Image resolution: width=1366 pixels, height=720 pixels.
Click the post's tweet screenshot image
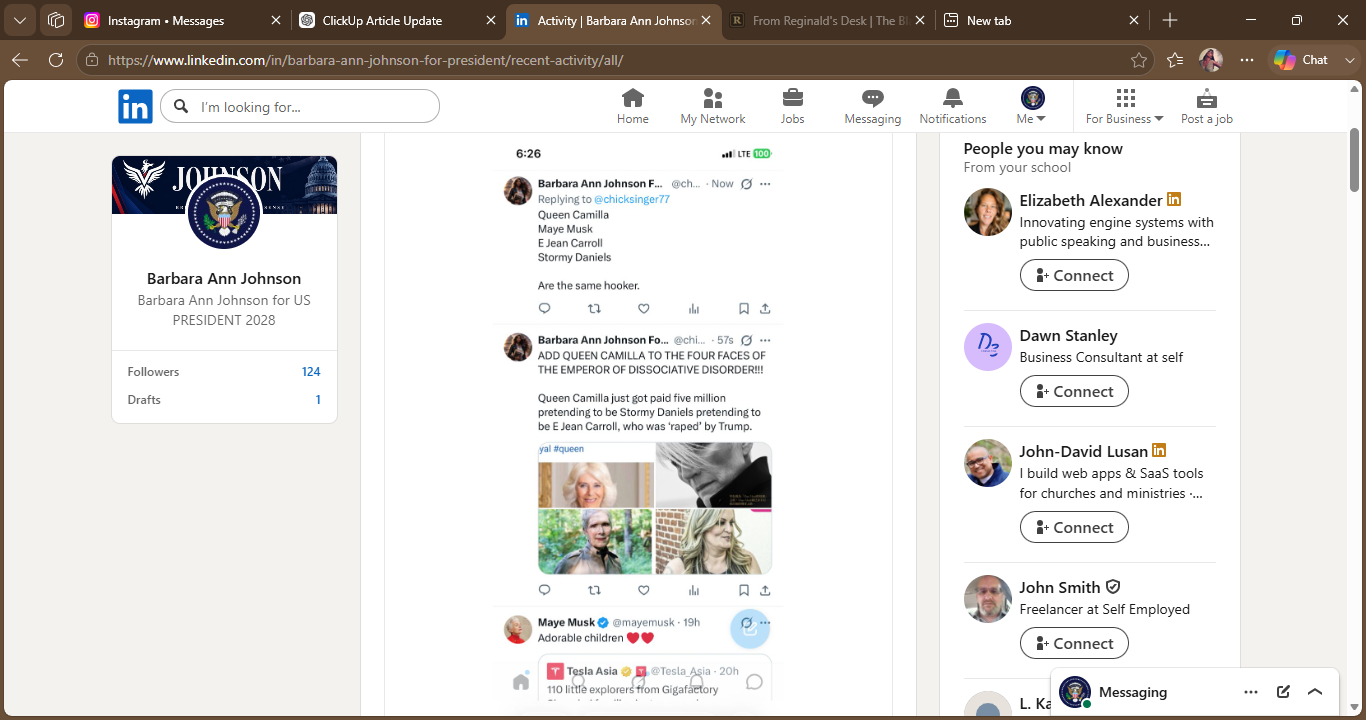(x=638, y=424)
